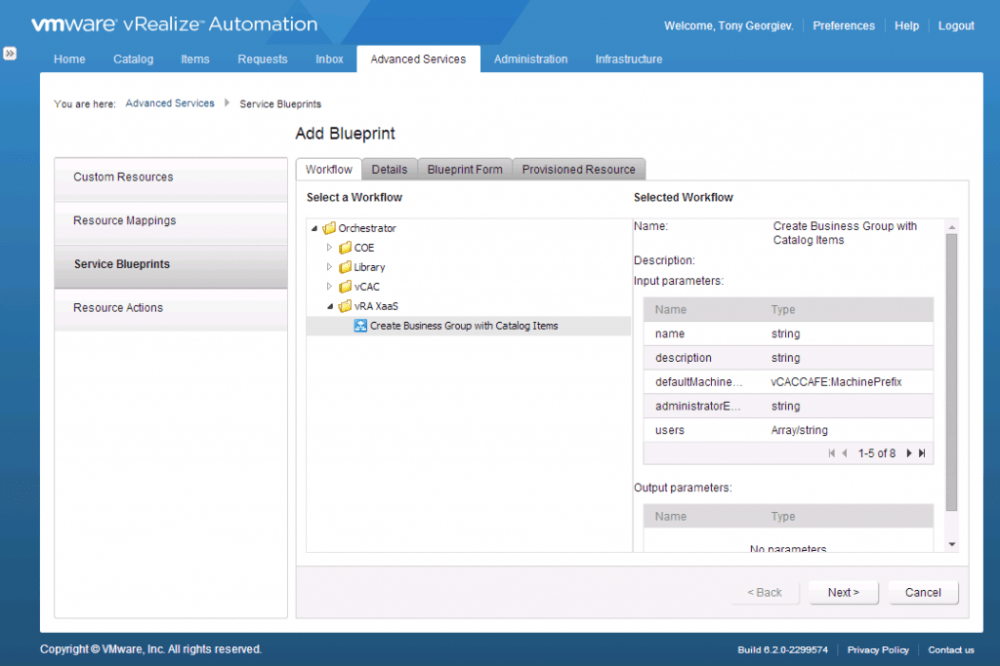
Task: Expand the left sidebar with double-arrow icon
Action: [10, 53]
